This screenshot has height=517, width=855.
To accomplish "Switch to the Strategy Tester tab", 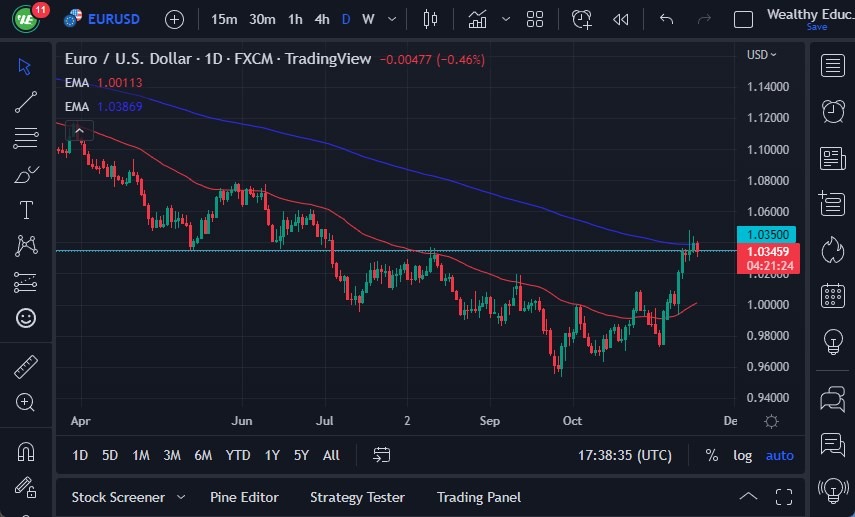I will pyautogui.click(x=357, y=497).
